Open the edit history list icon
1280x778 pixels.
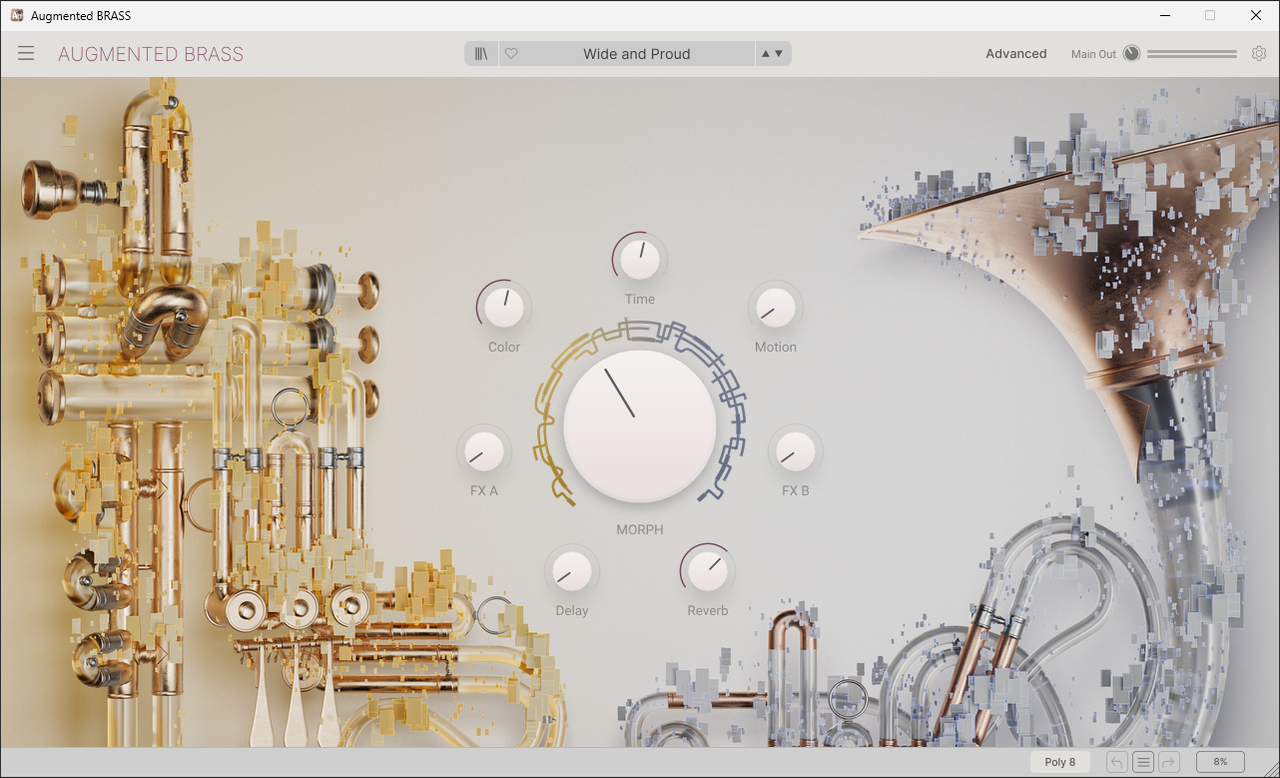1143,762
